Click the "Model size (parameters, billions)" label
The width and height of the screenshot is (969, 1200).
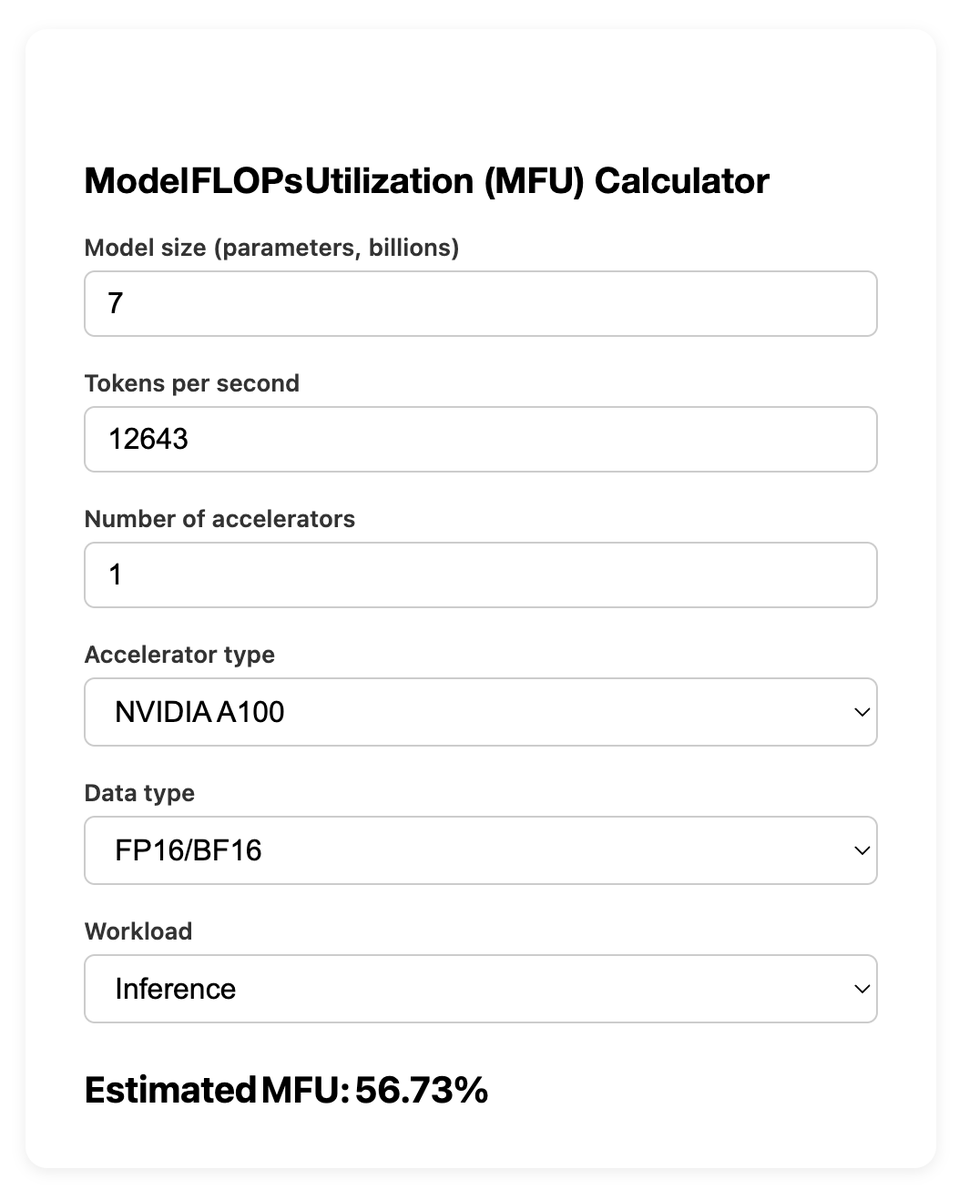pyautogui.click(x=272, y=248)
